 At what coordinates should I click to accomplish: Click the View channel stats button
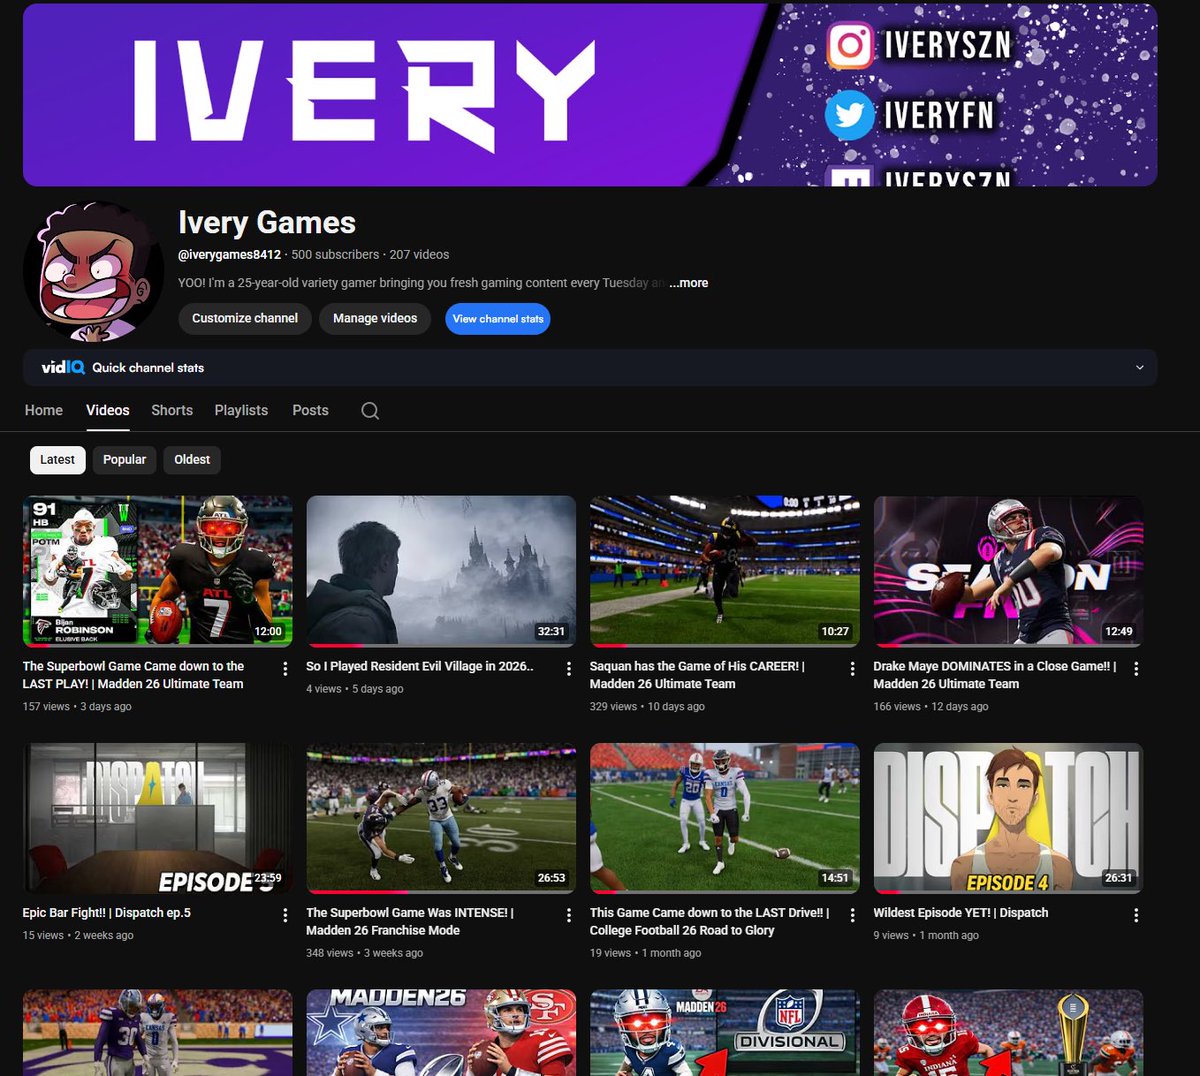click(498, 319)
